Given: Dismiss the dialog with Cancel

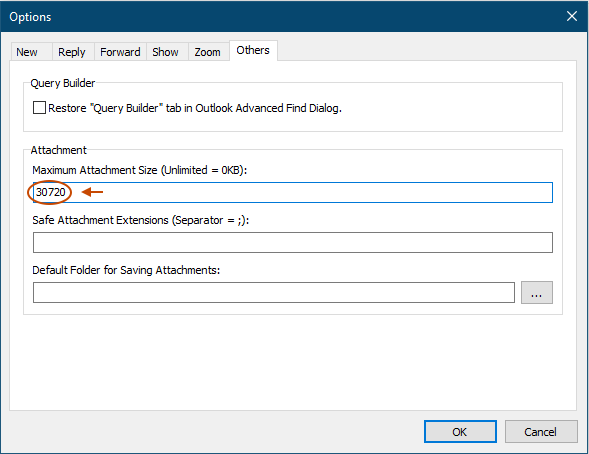Looking at the screenshot, I should click(541, 431).
